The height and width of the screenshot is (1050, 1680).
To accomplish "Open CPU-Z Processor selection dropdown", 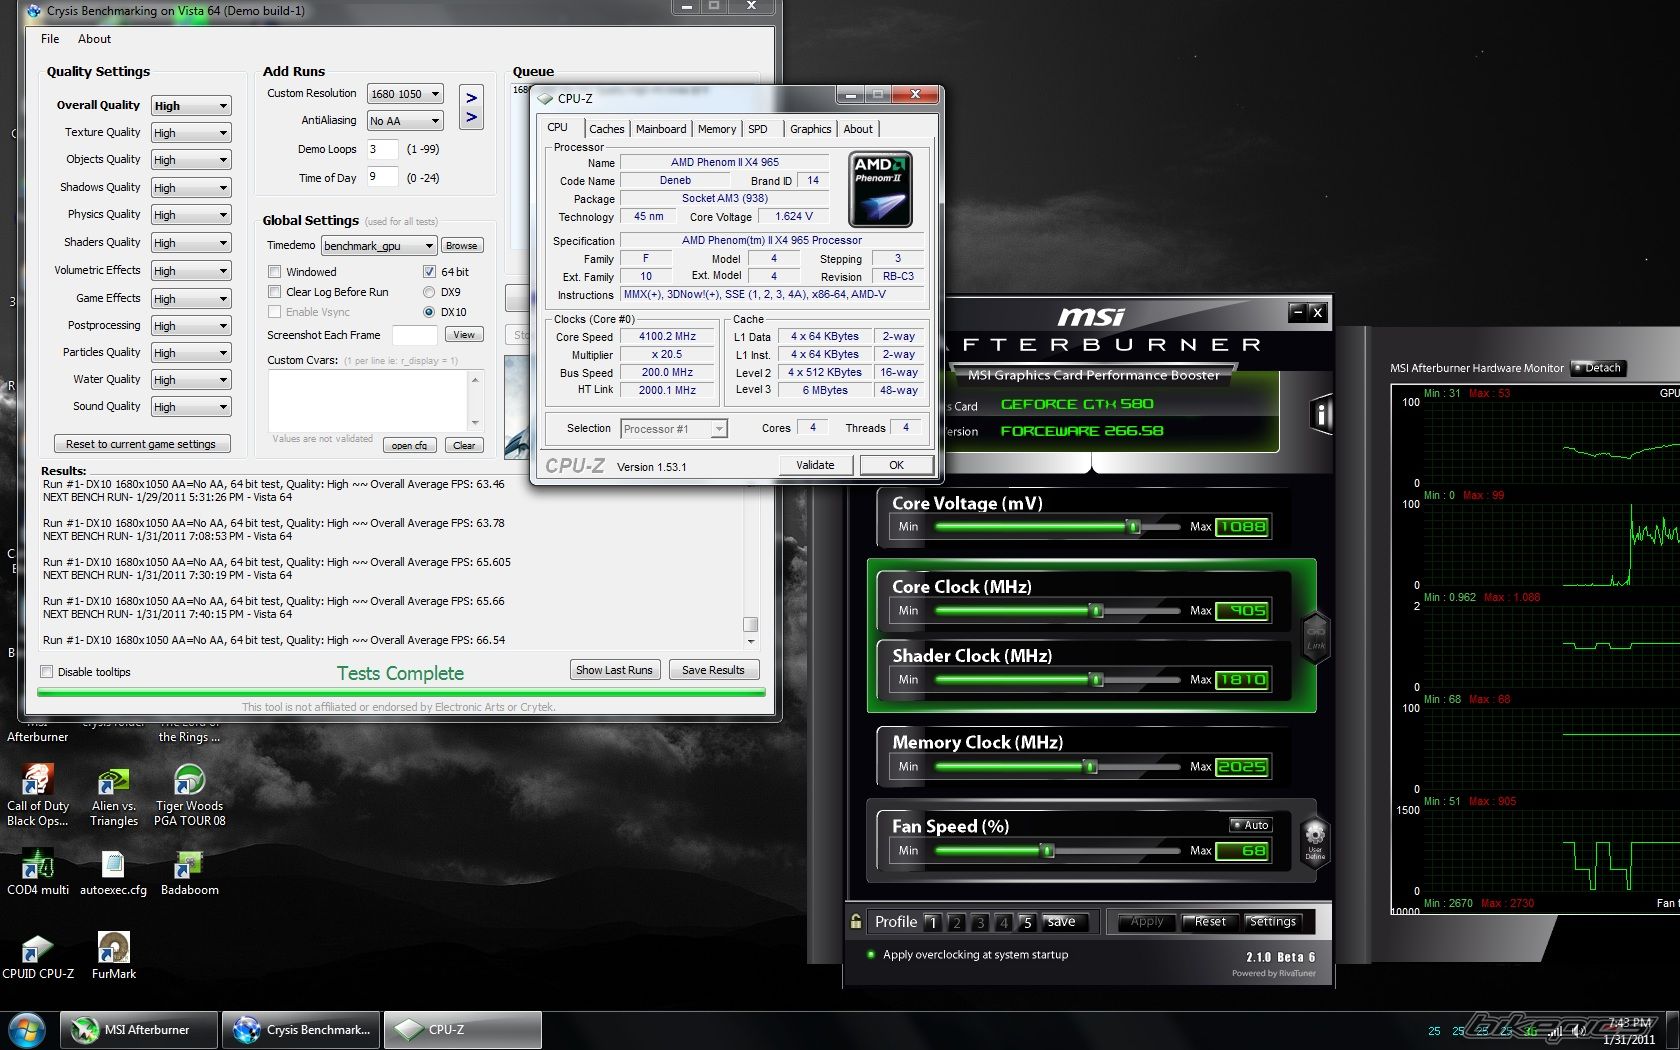I will pyautogui.click(x=673, y=429).
